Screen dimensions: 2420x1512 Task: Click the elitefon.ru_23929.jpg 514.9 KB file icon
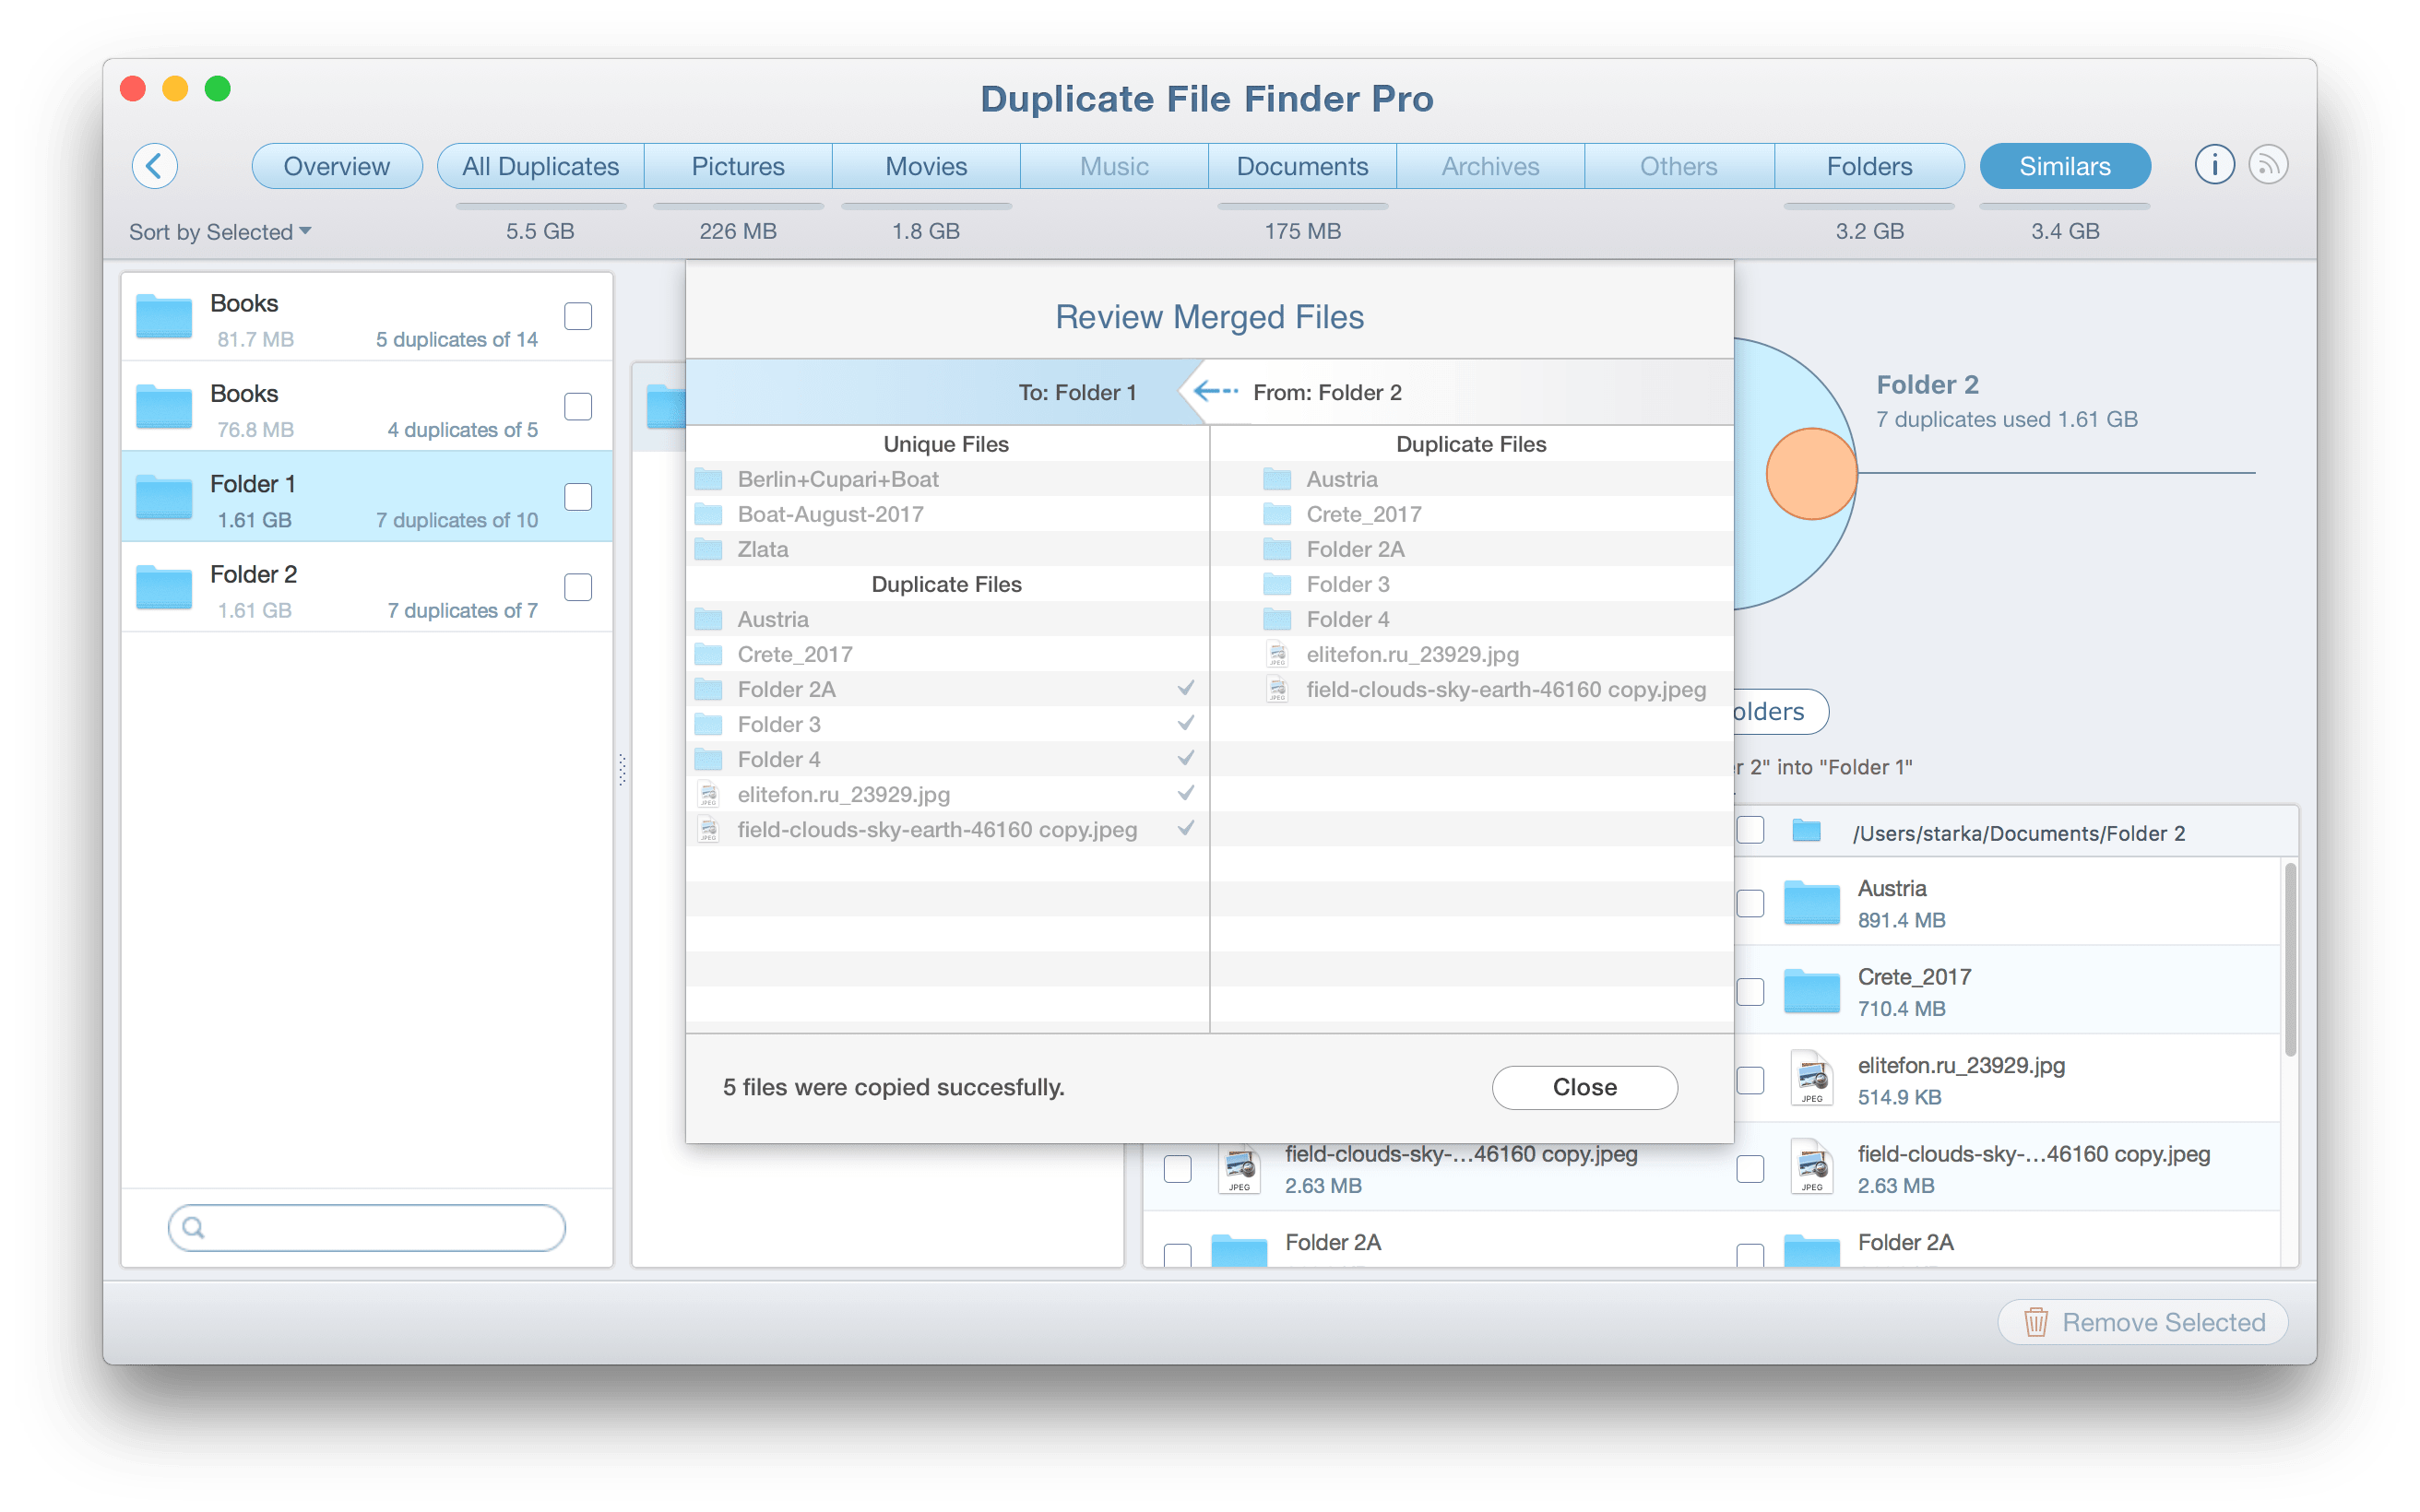[x=1811, y=1079]
